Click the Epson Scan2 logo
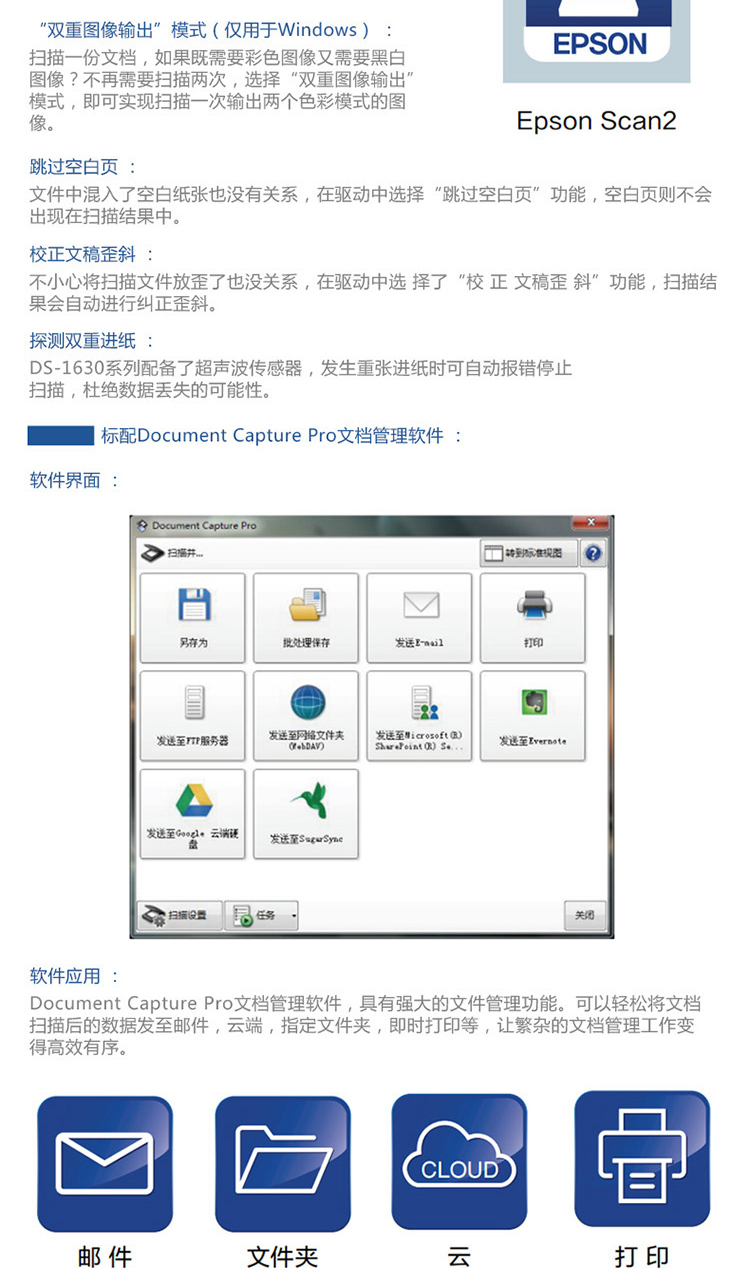 597,41
